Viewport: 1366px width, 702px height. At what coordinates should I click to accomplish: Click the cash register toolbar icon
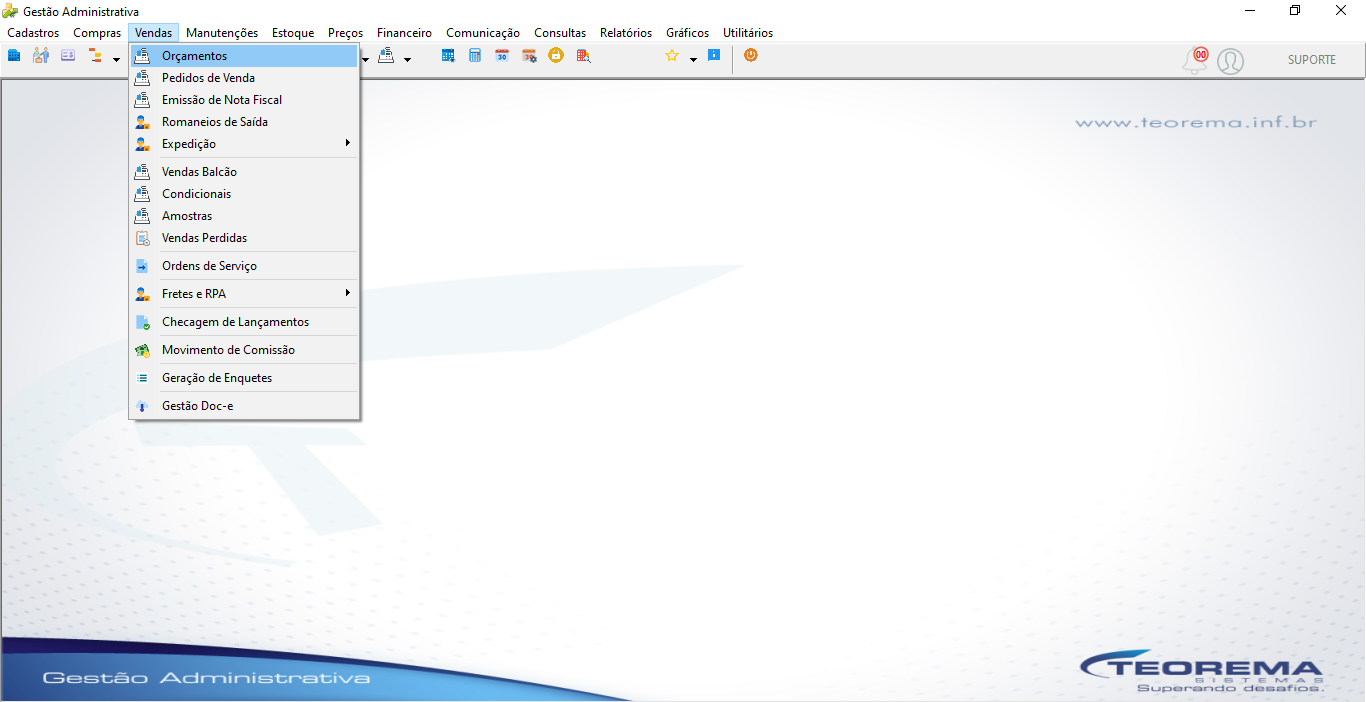point(386,56)
